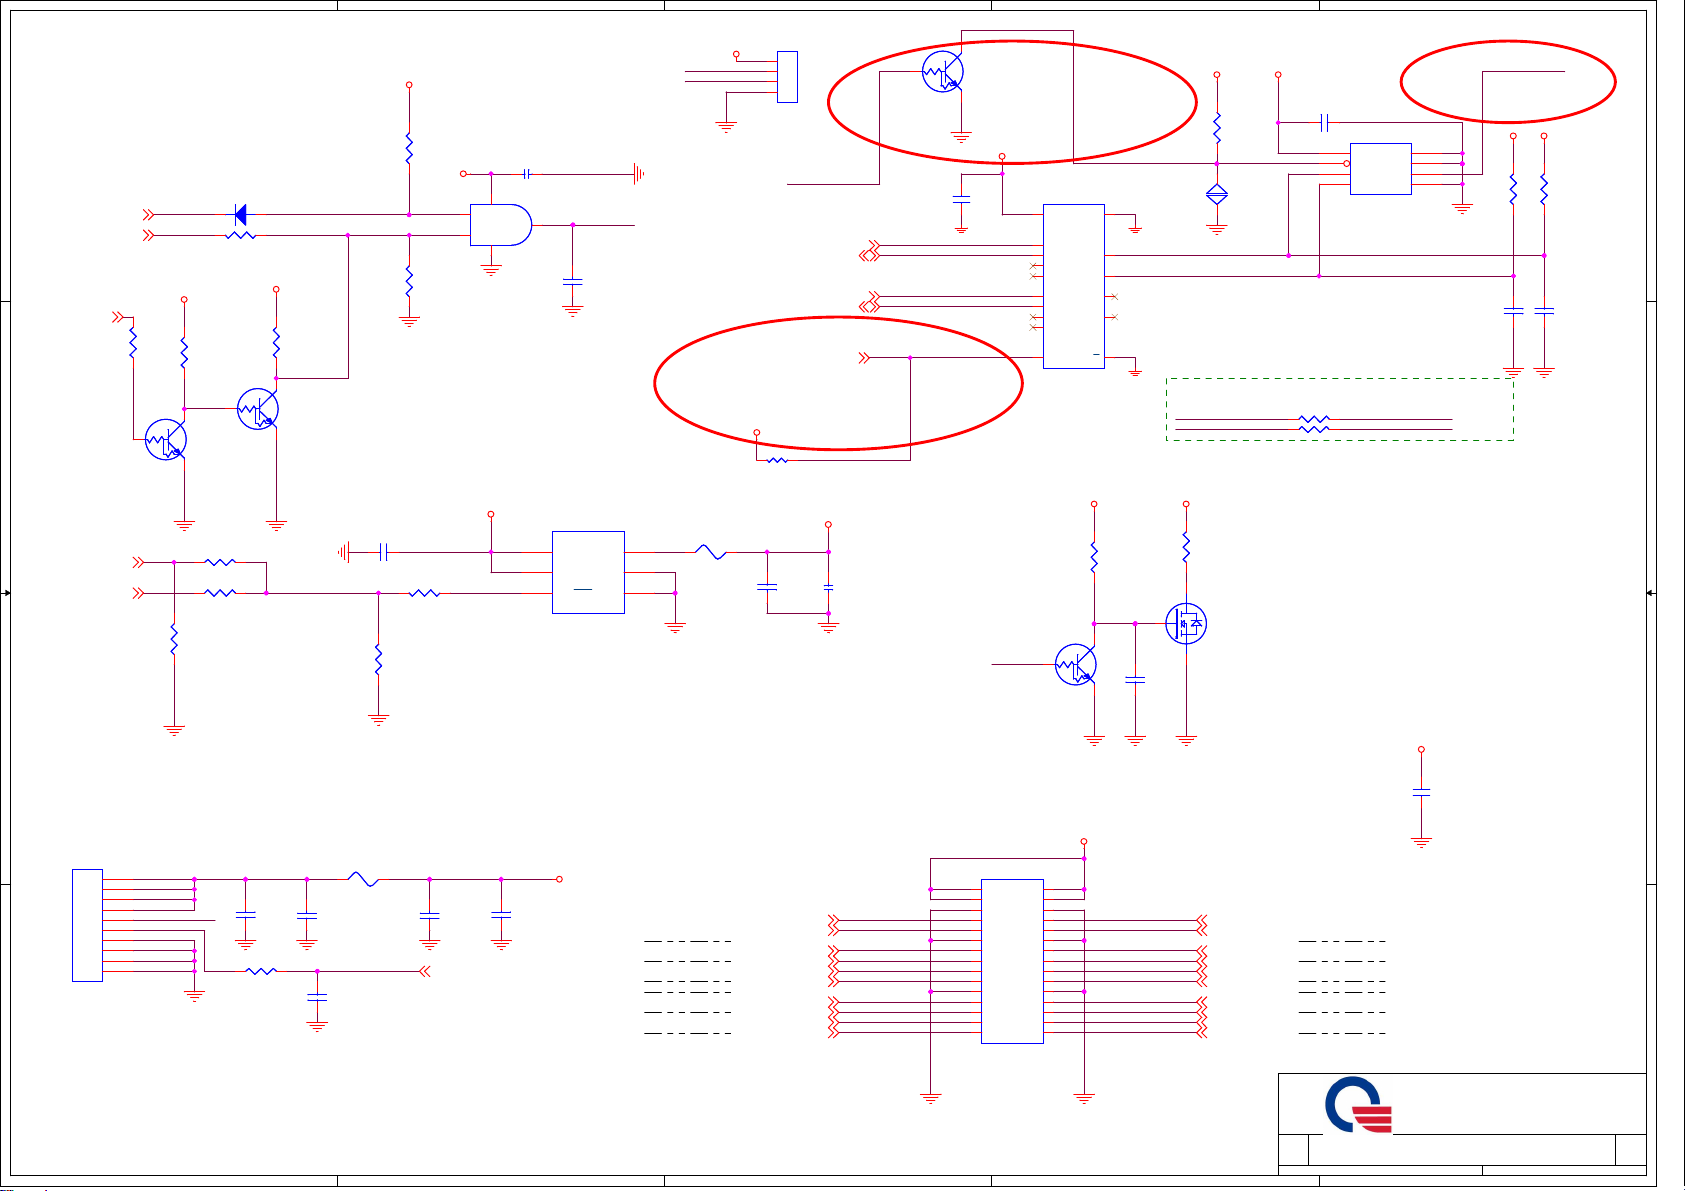
Task: Select the AND gate symbol
Action: (x=501, y=225)
